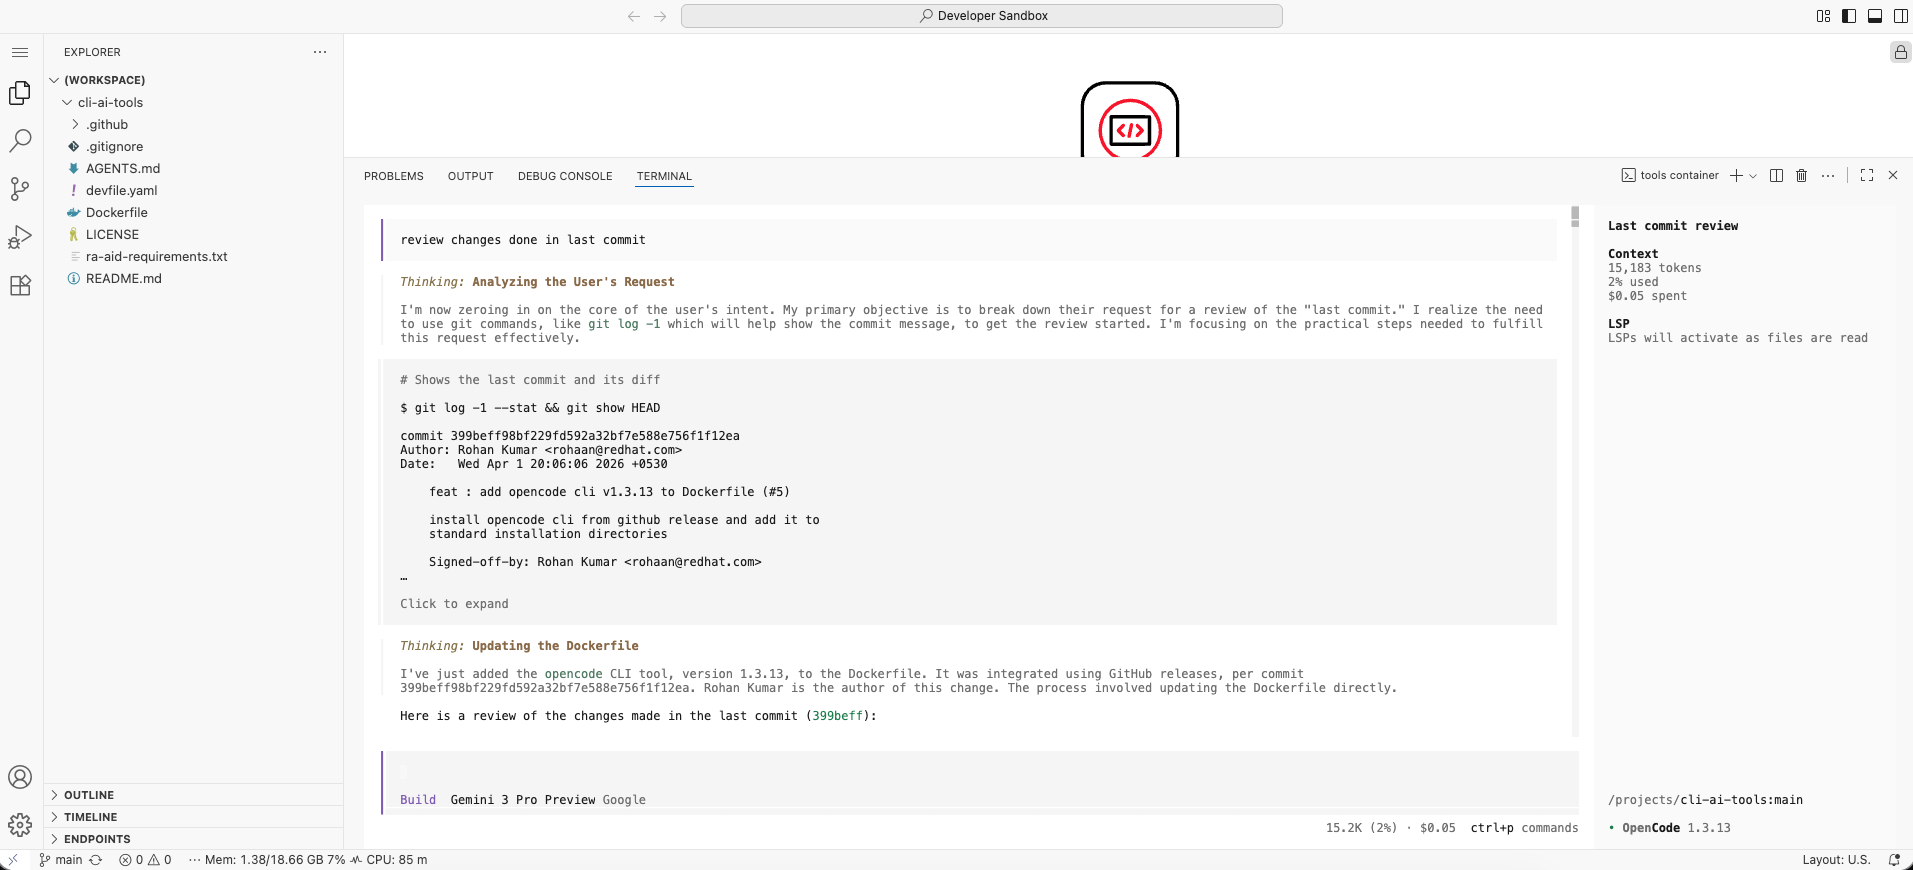The width and height of the screenshot is (1913, 870).
Task: Toggle the secondary side bar layout button
Action: pos(1901,16)
